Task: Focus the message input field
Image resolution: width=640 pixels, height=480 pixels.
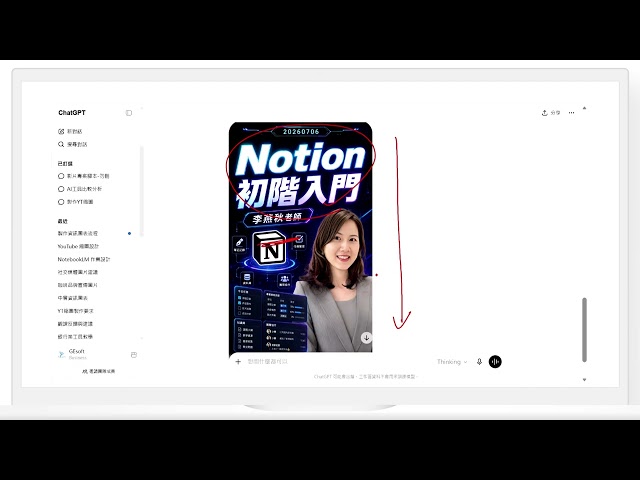Action: pyautogui.click(x=339, y=362)
